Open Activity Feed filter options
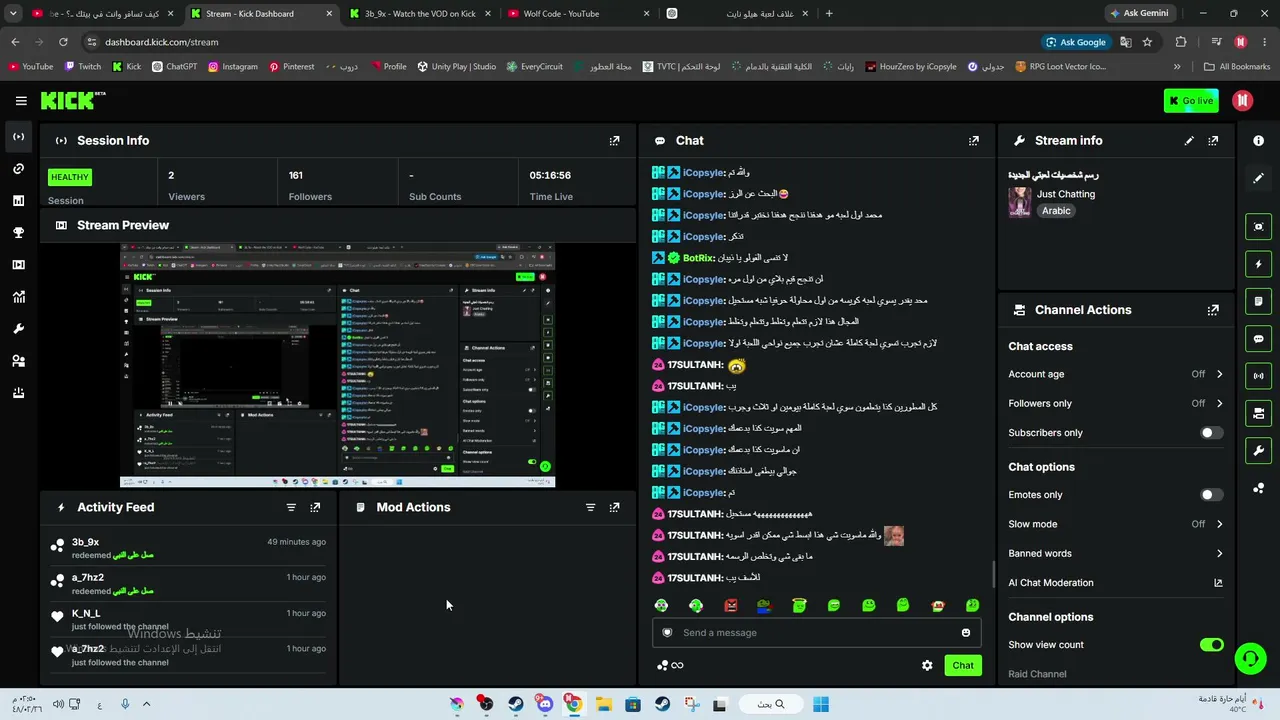 point(291,508)
